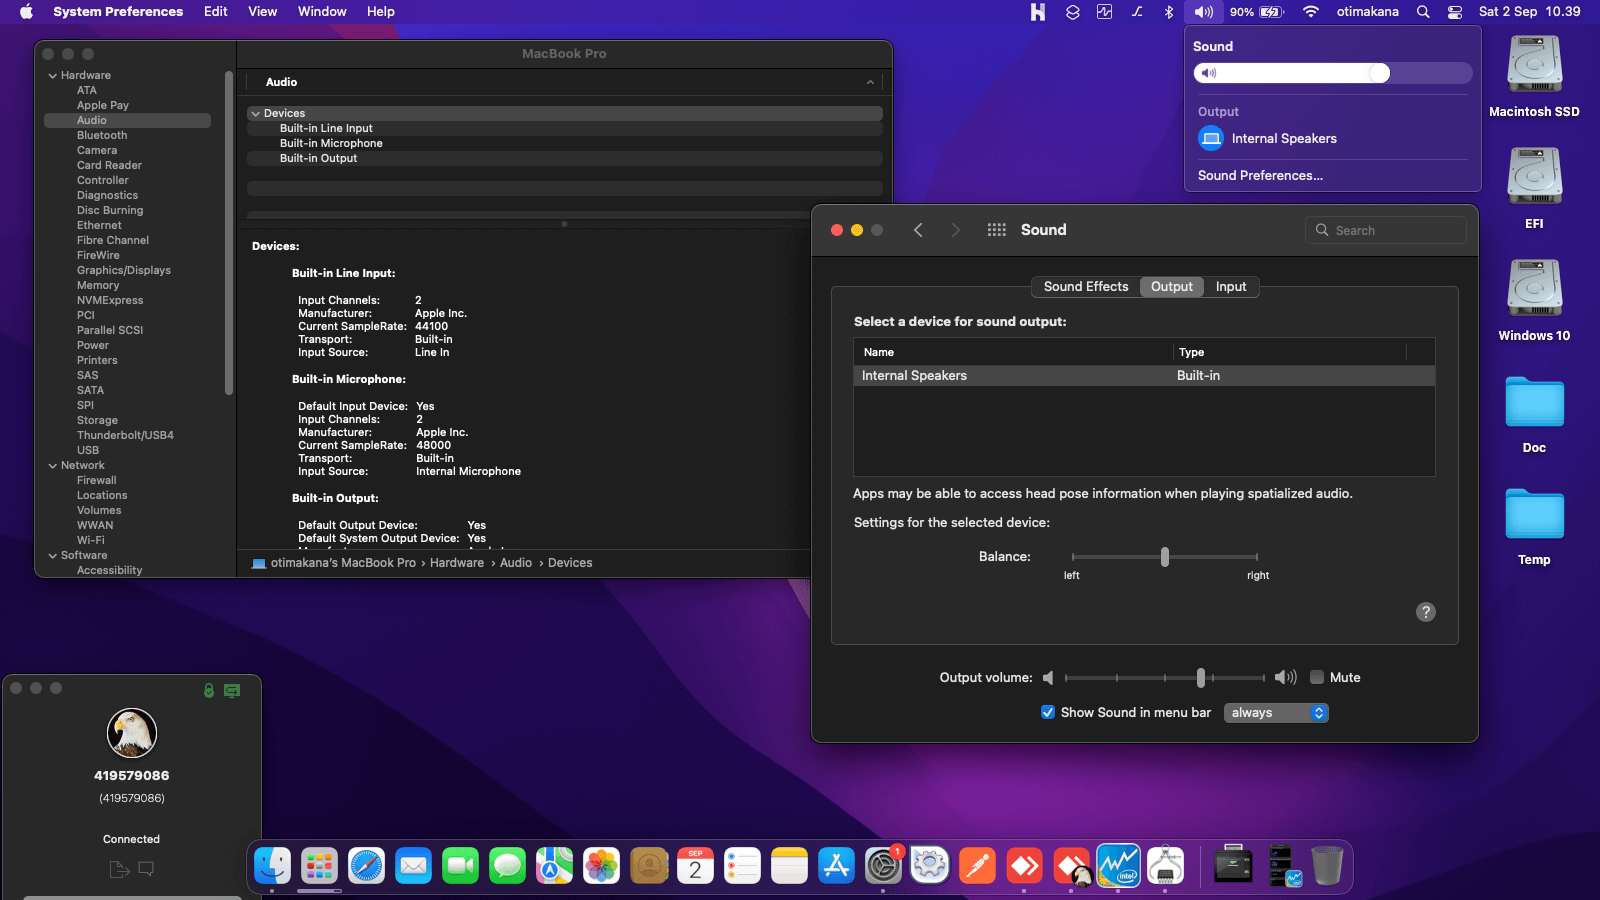Click otimakana's MacBook Pro in path bar
This screenshot has width=1600, height=900.
tap(343, 563)
